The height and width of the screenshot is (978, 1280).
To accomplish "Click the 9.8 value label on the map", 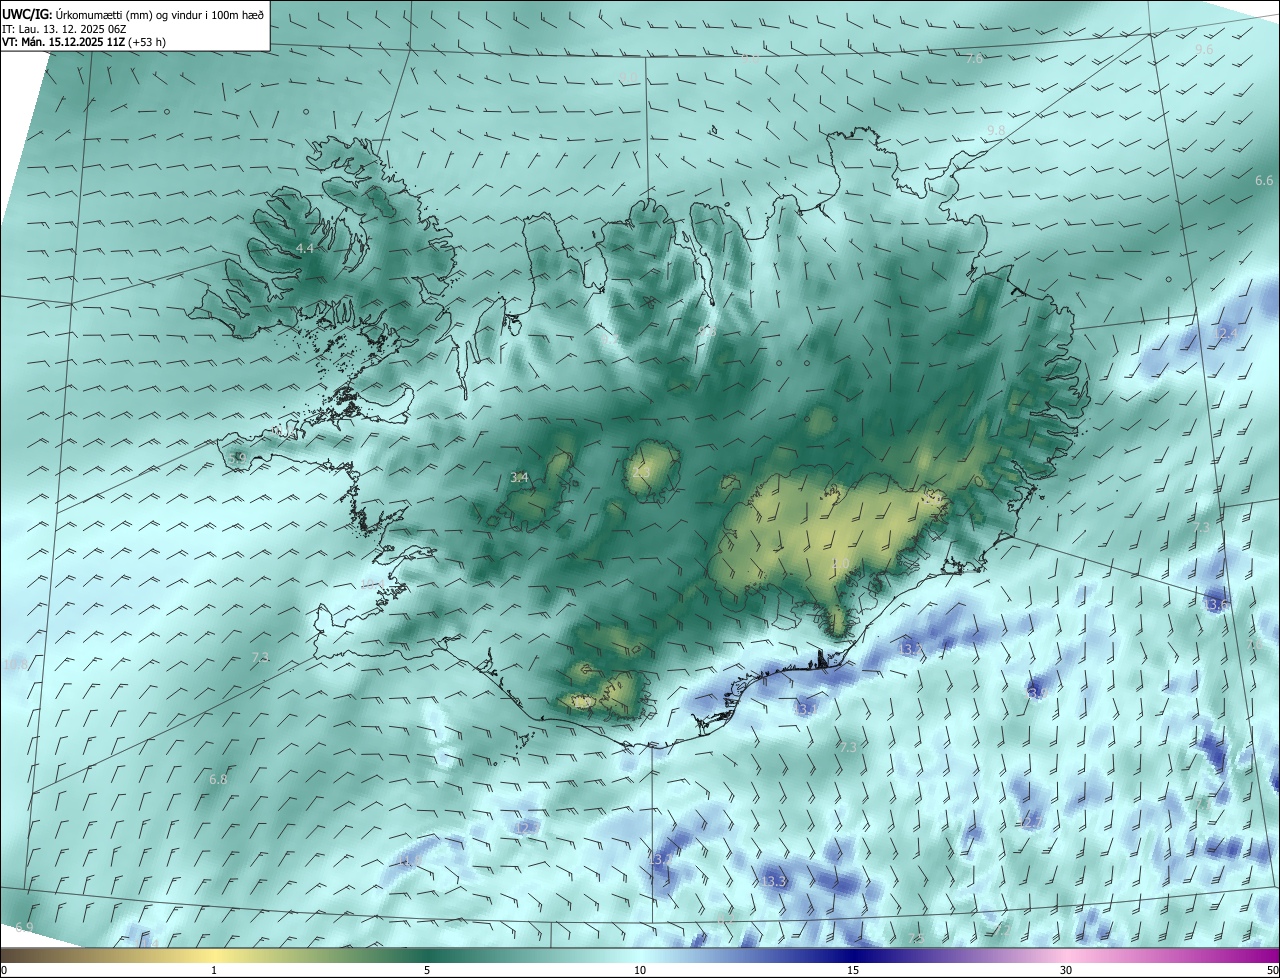I will coord(996,131).
